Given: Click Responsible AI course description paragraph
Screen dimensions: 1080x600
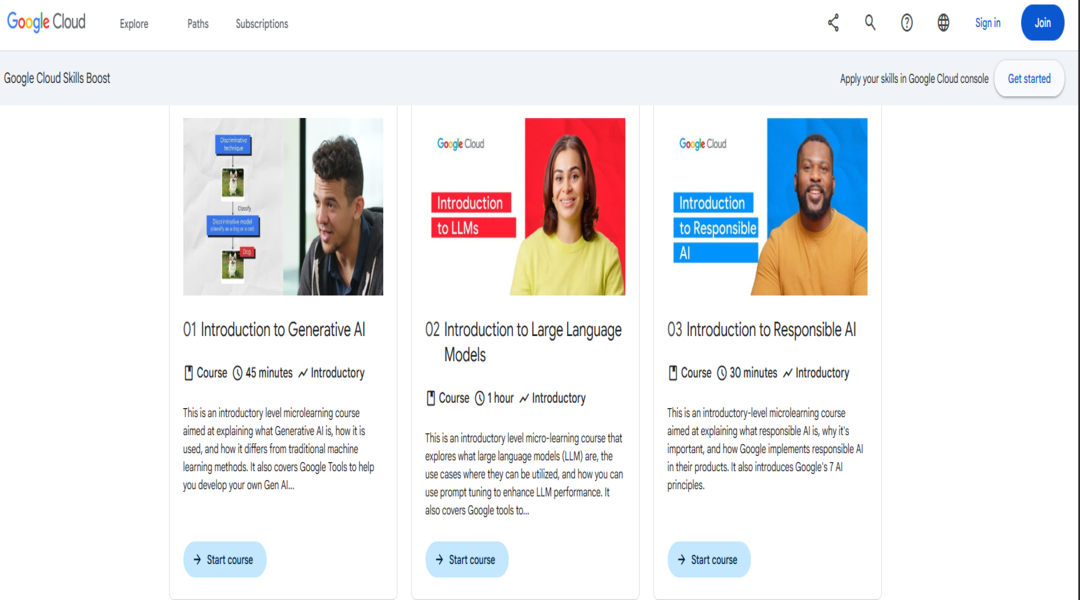Looking at the screenshot, I should pyautogui.click(x=765, y=449).
